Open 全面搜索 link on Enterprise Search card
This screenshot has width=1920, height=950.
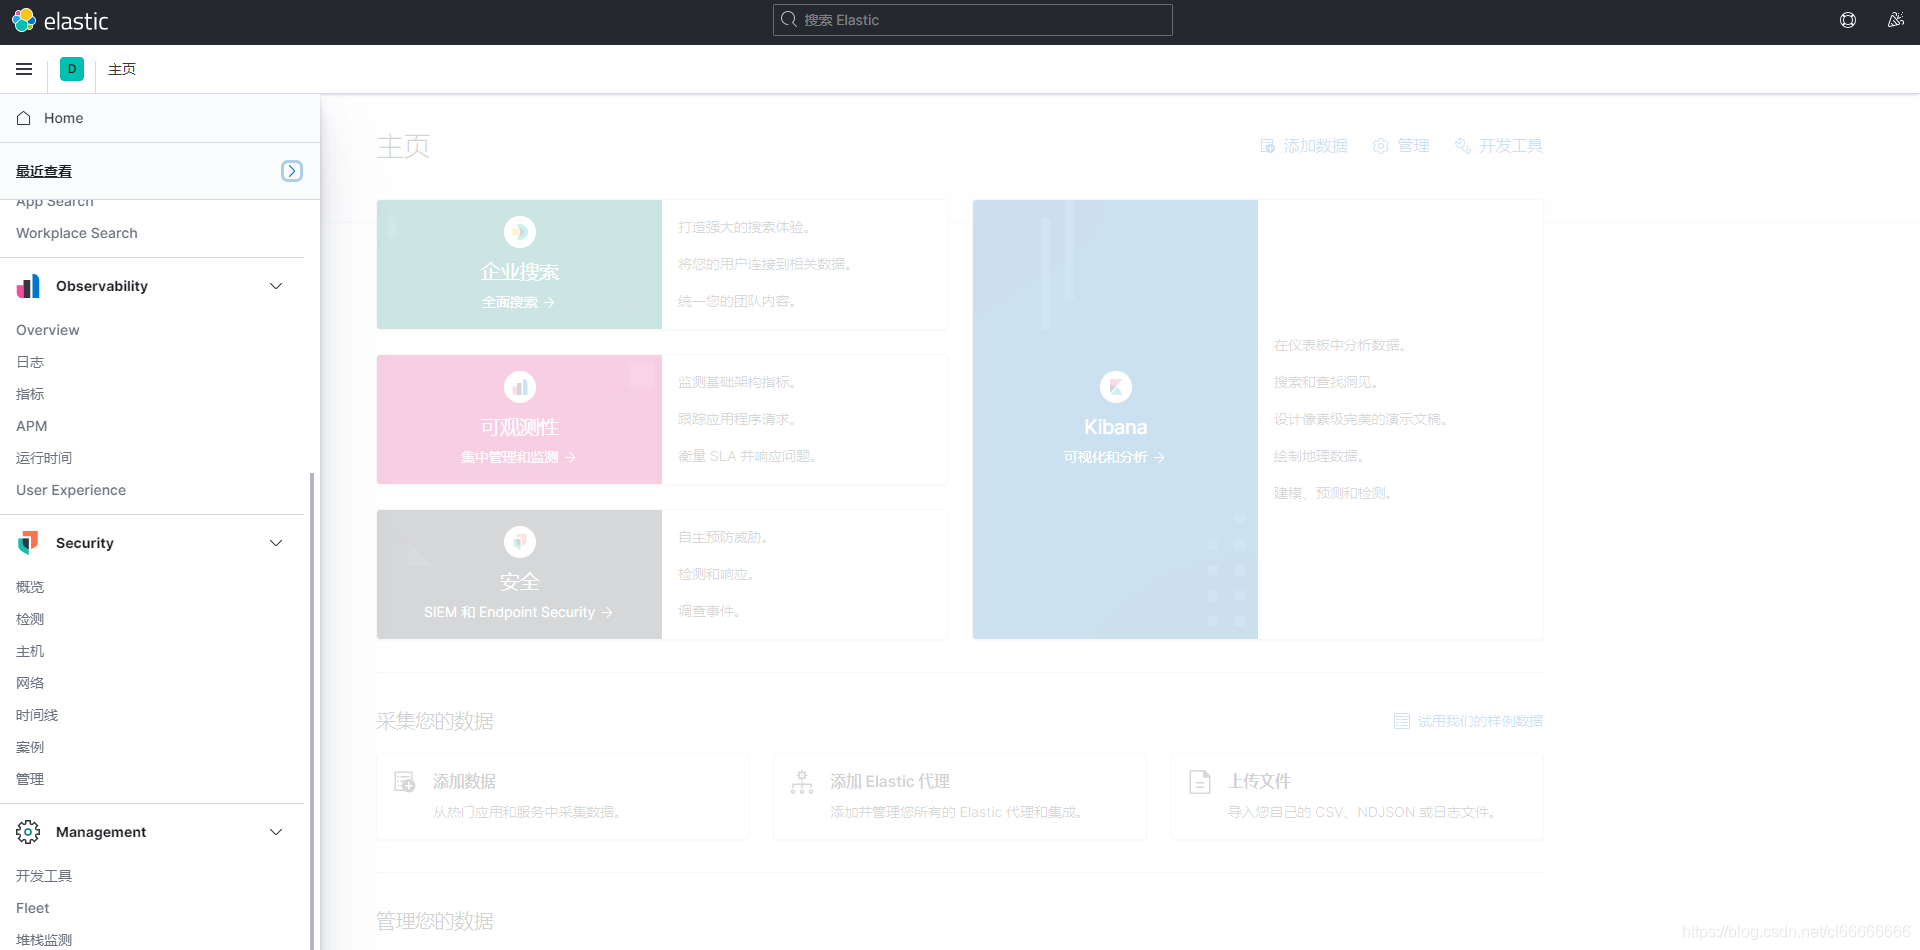[x=518, y=302]
